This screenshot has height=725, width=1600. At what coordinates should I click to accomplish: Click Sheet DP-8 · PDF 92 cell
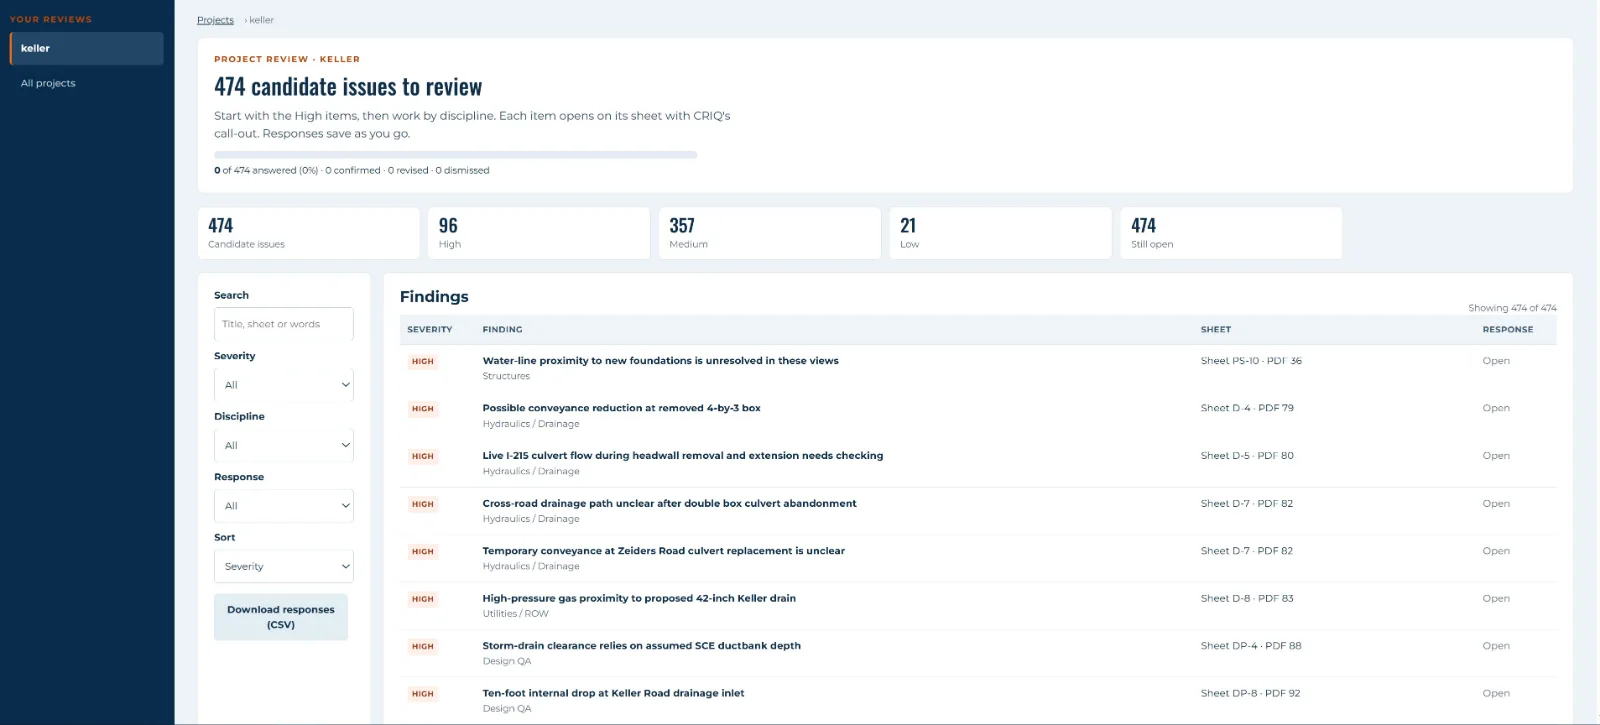(1251, 693)
